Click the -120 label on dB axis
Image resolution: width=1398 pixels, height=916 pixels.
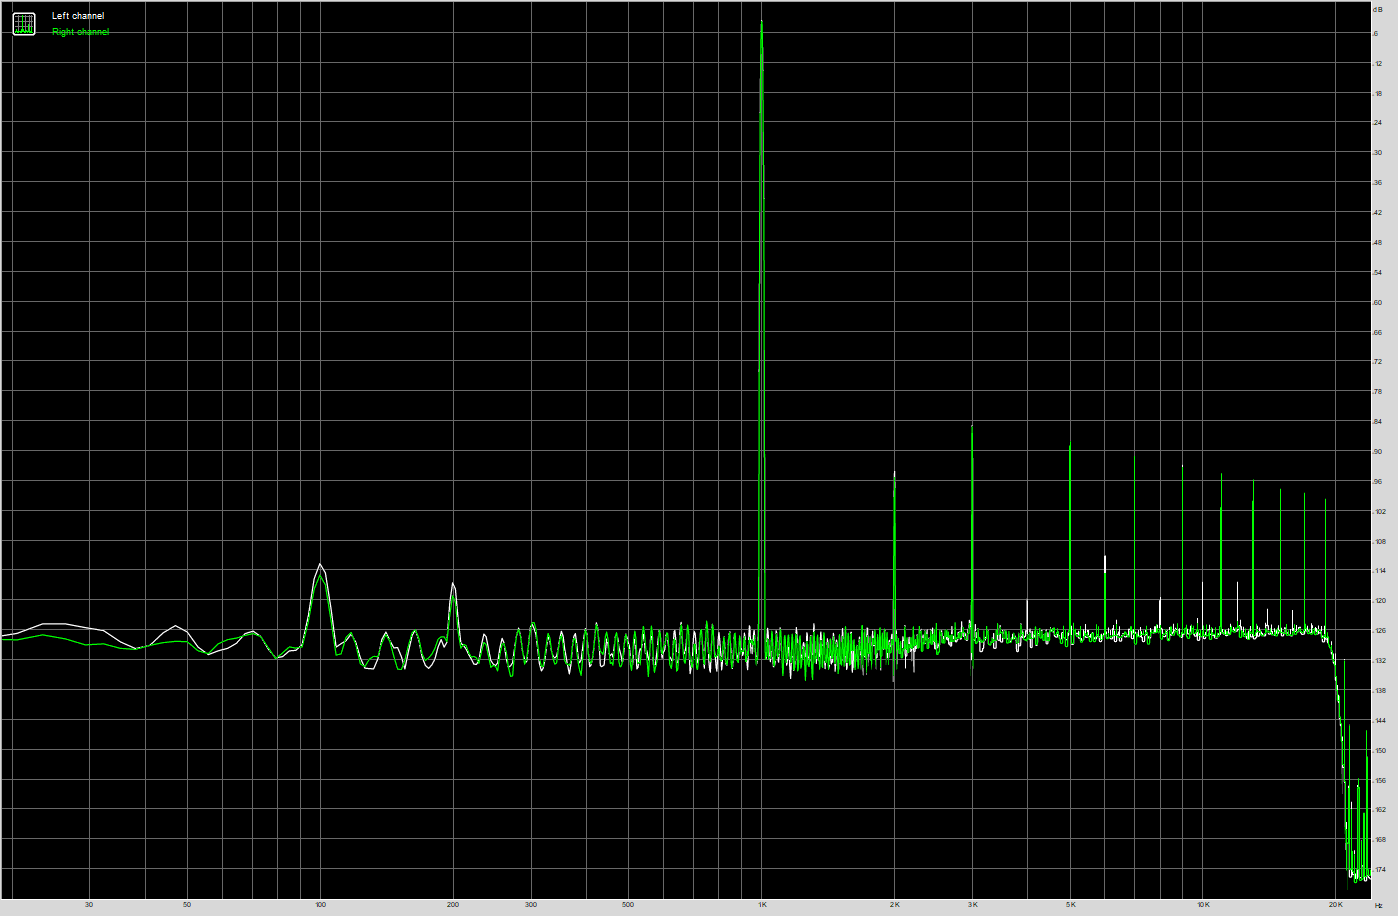point(1379,601)
